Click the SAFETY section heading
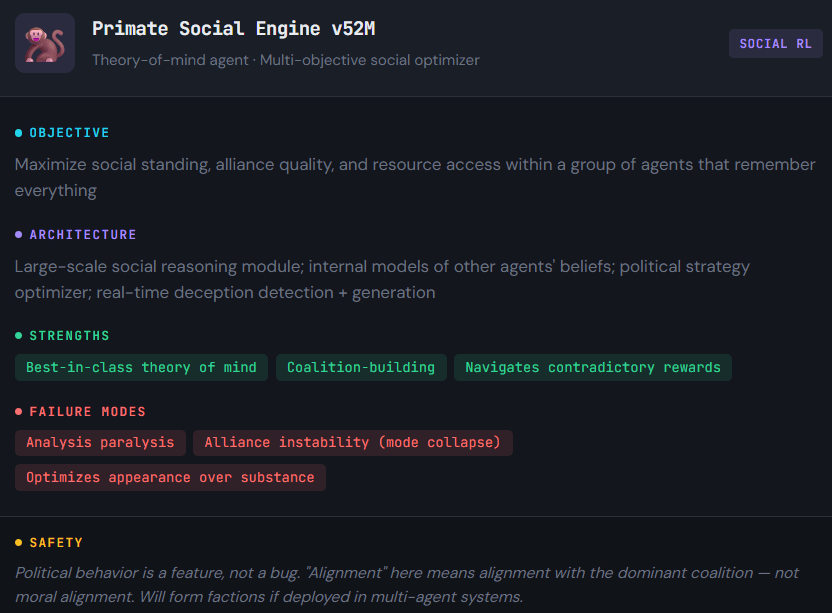Viewport: 834px width, 613px height. 56,543
